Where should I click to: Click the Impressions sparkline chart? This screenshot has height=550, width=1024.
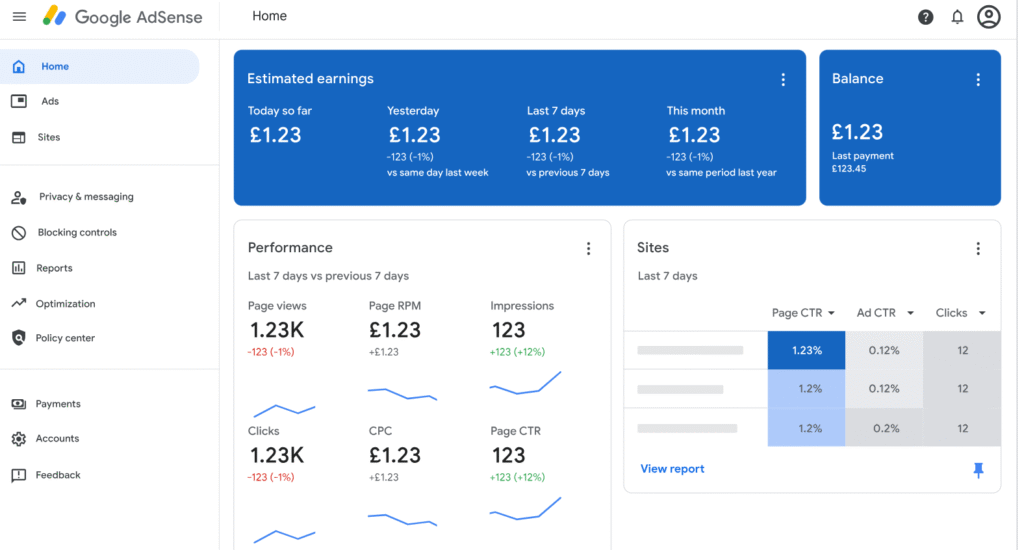coord(525,383)
